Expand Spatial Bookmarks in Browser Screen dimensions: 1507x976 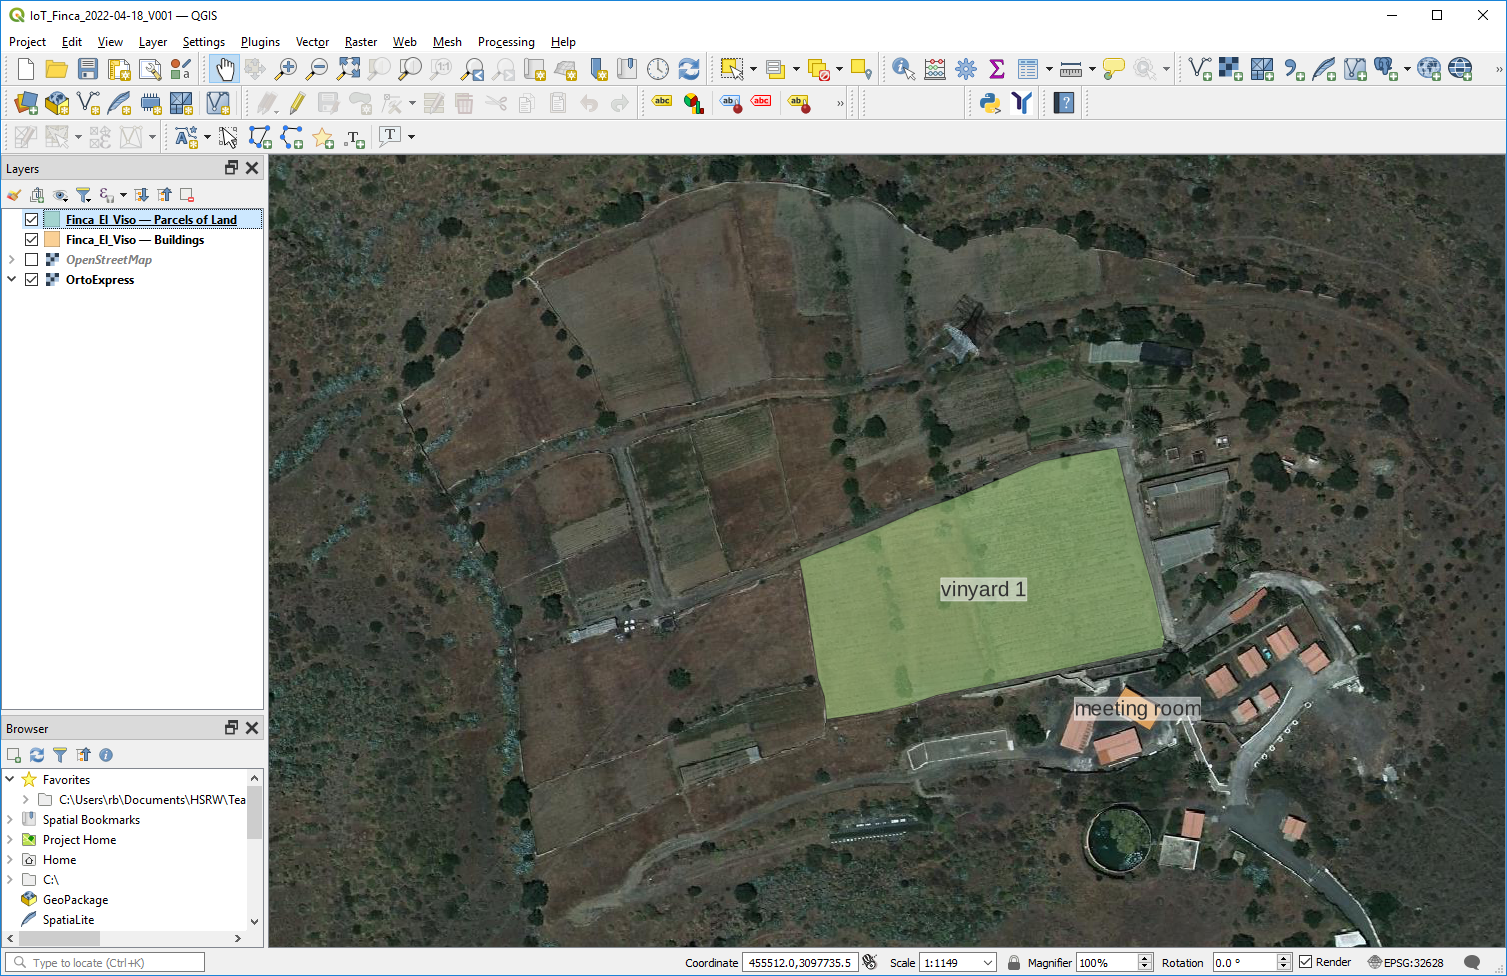click(x=10, y=820)
